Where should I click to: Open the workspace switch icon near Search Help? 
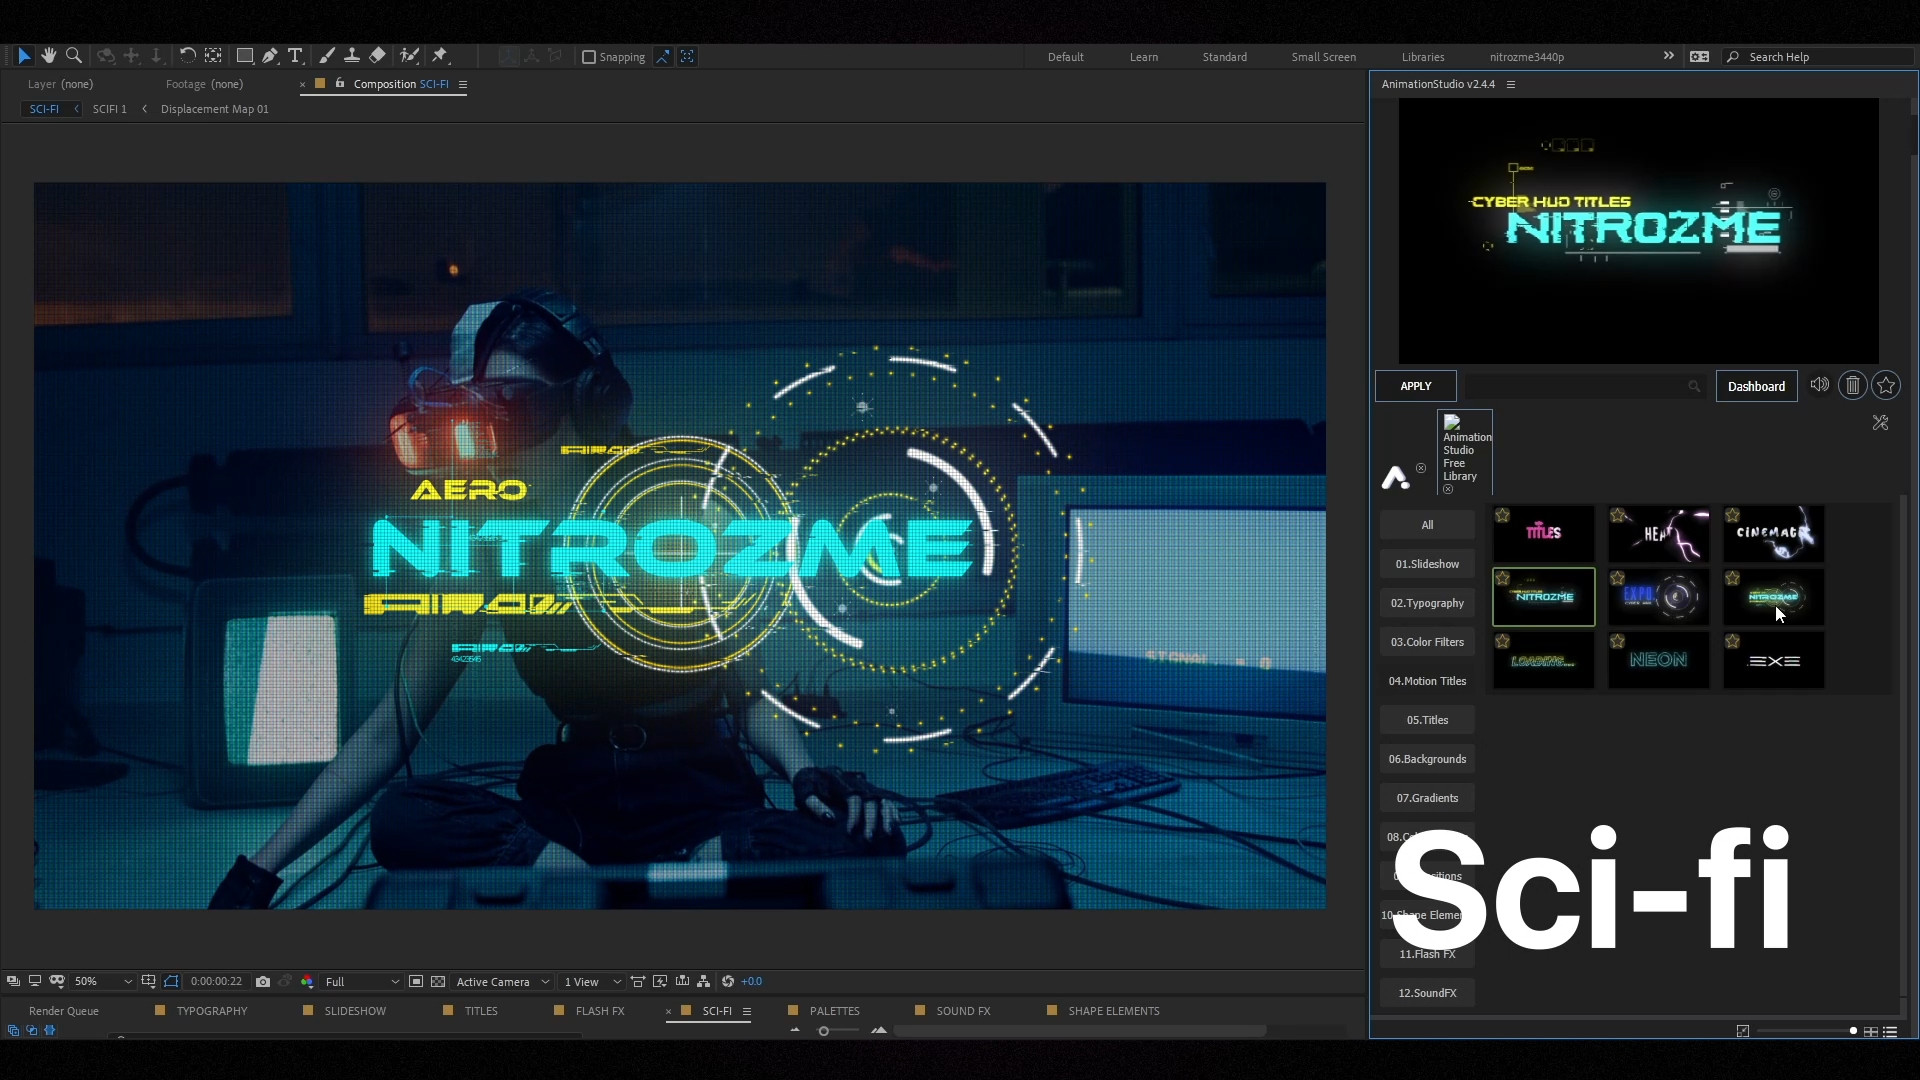point(1699,56)
